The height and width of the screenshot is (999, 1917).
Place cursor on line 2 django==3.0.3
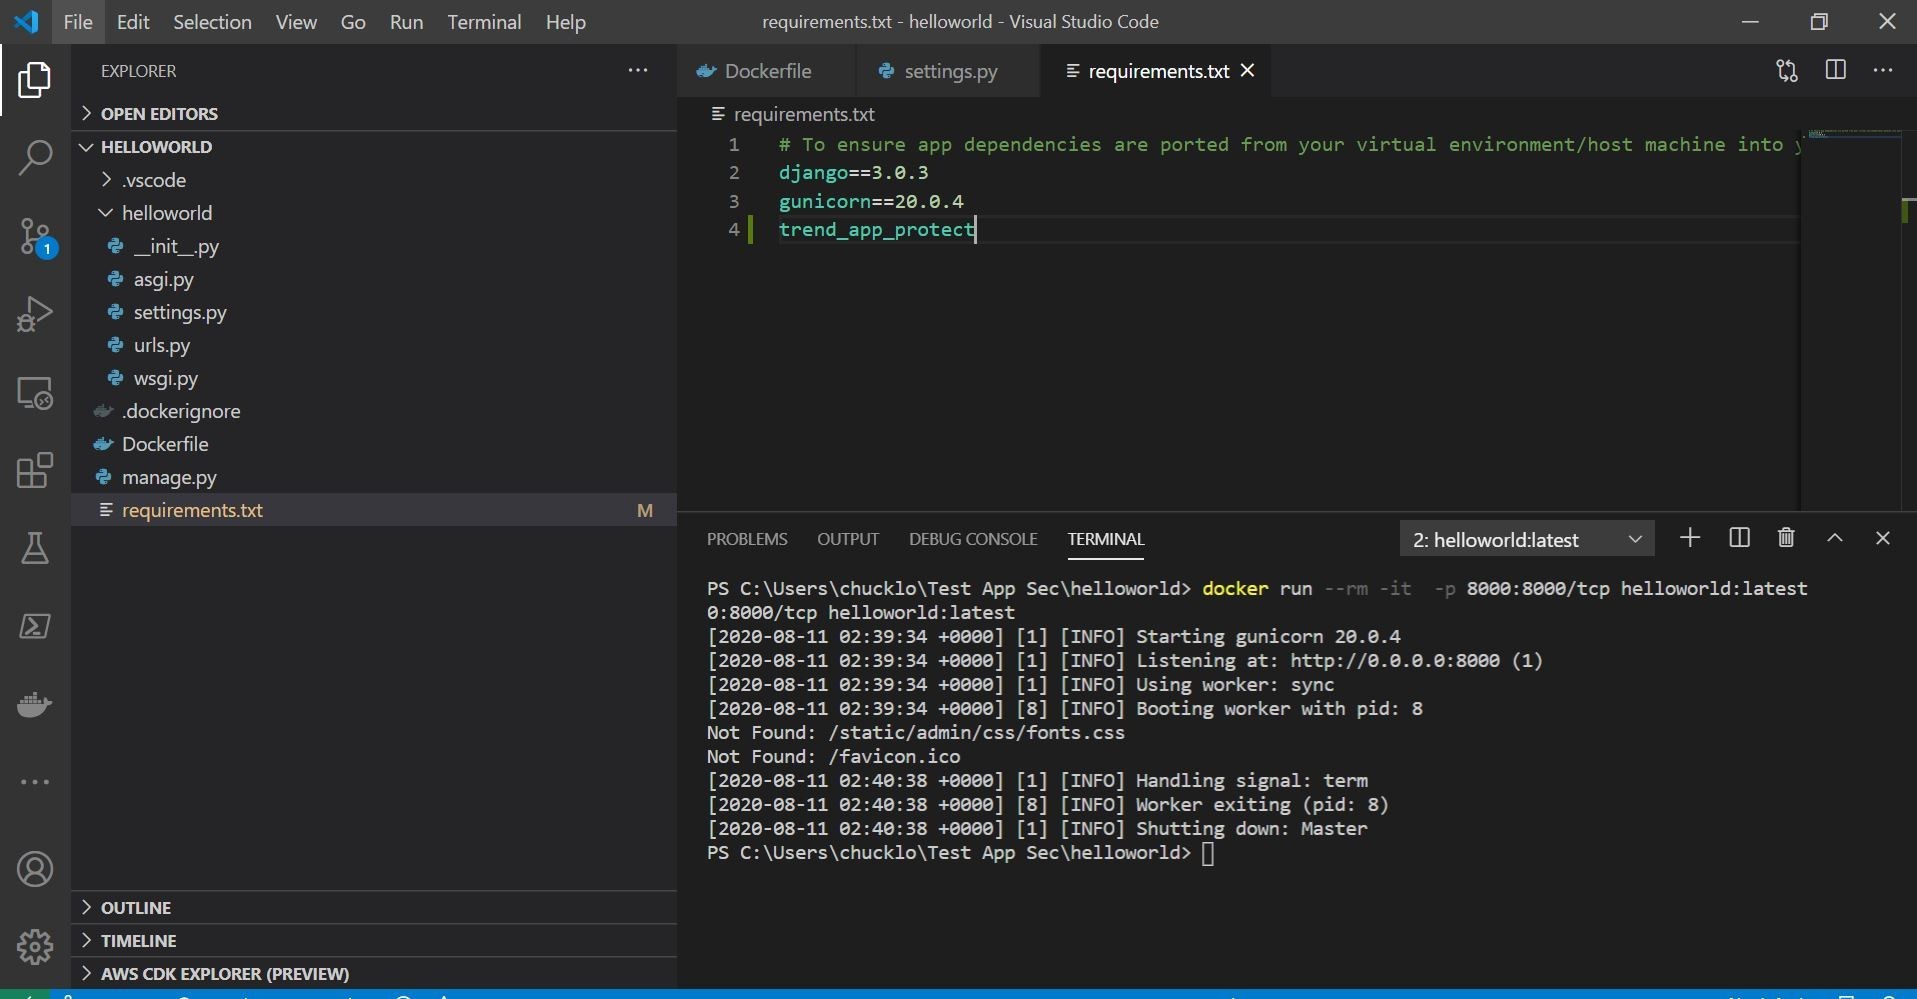click(x=853, y=173)
